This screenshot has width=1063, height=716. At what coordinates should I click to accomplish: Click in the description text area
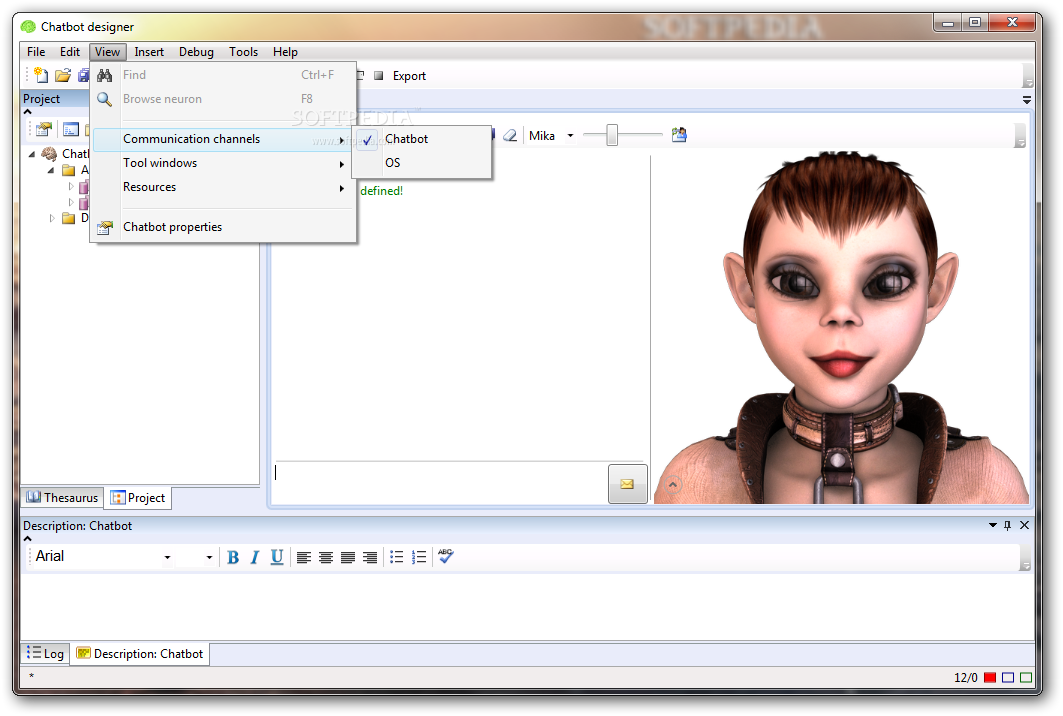click(x=527, y=607)
